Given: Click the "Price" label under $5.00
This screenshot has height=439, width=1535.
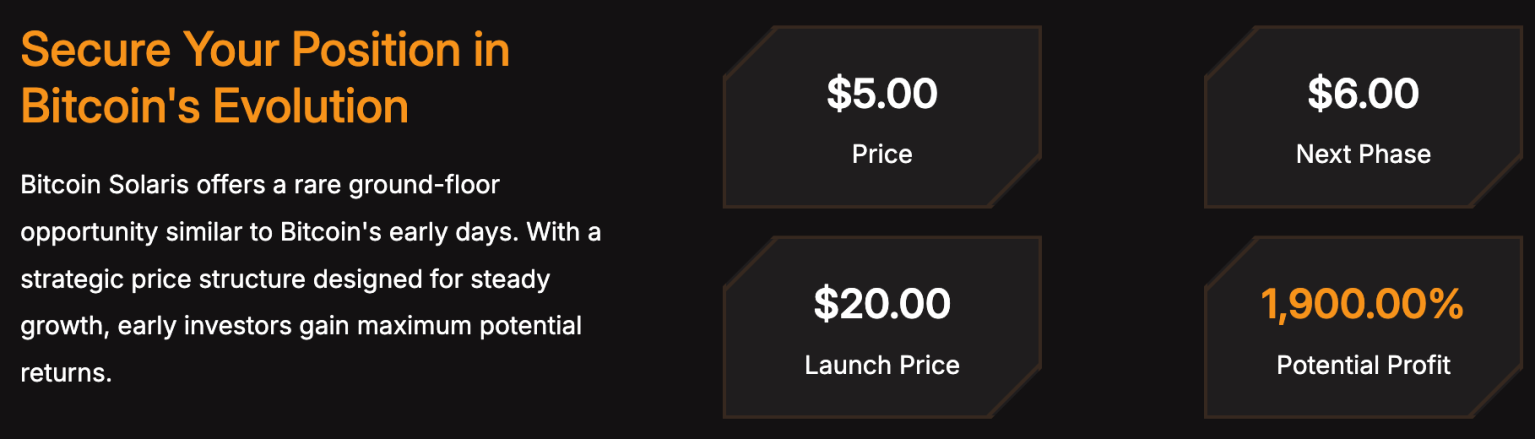Looking at the screenshot, I should point(882,154).
